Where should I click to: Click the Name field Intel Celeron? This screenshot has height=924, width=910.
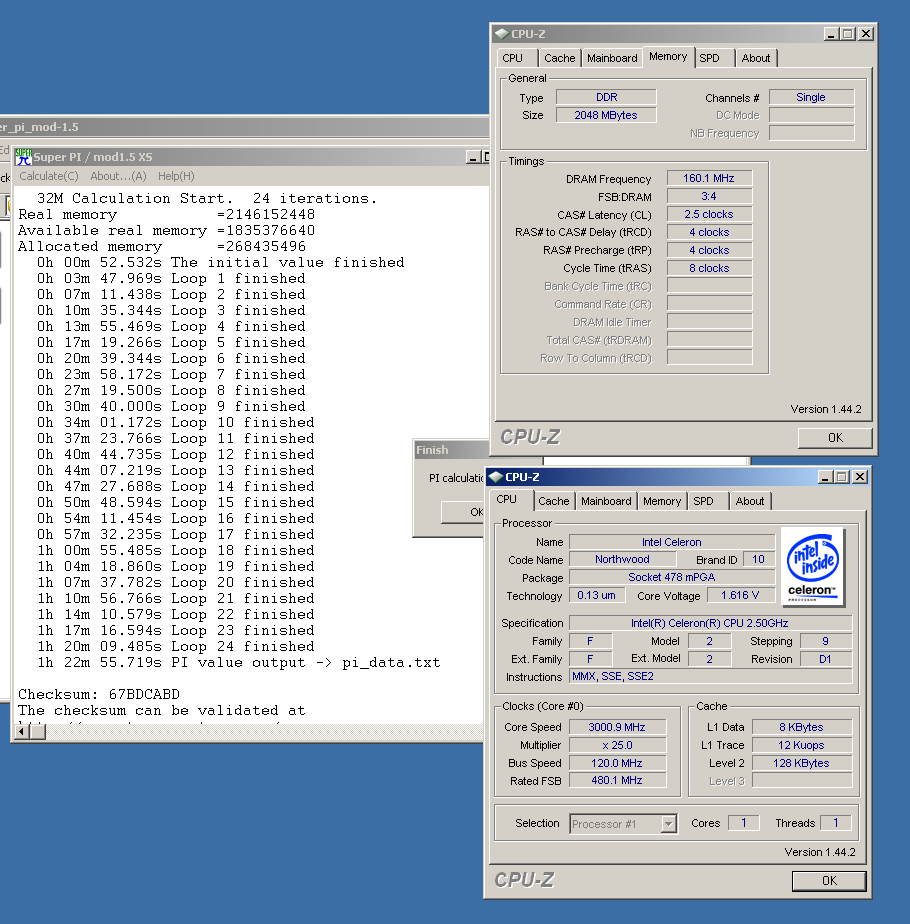[x=672, y=542]
